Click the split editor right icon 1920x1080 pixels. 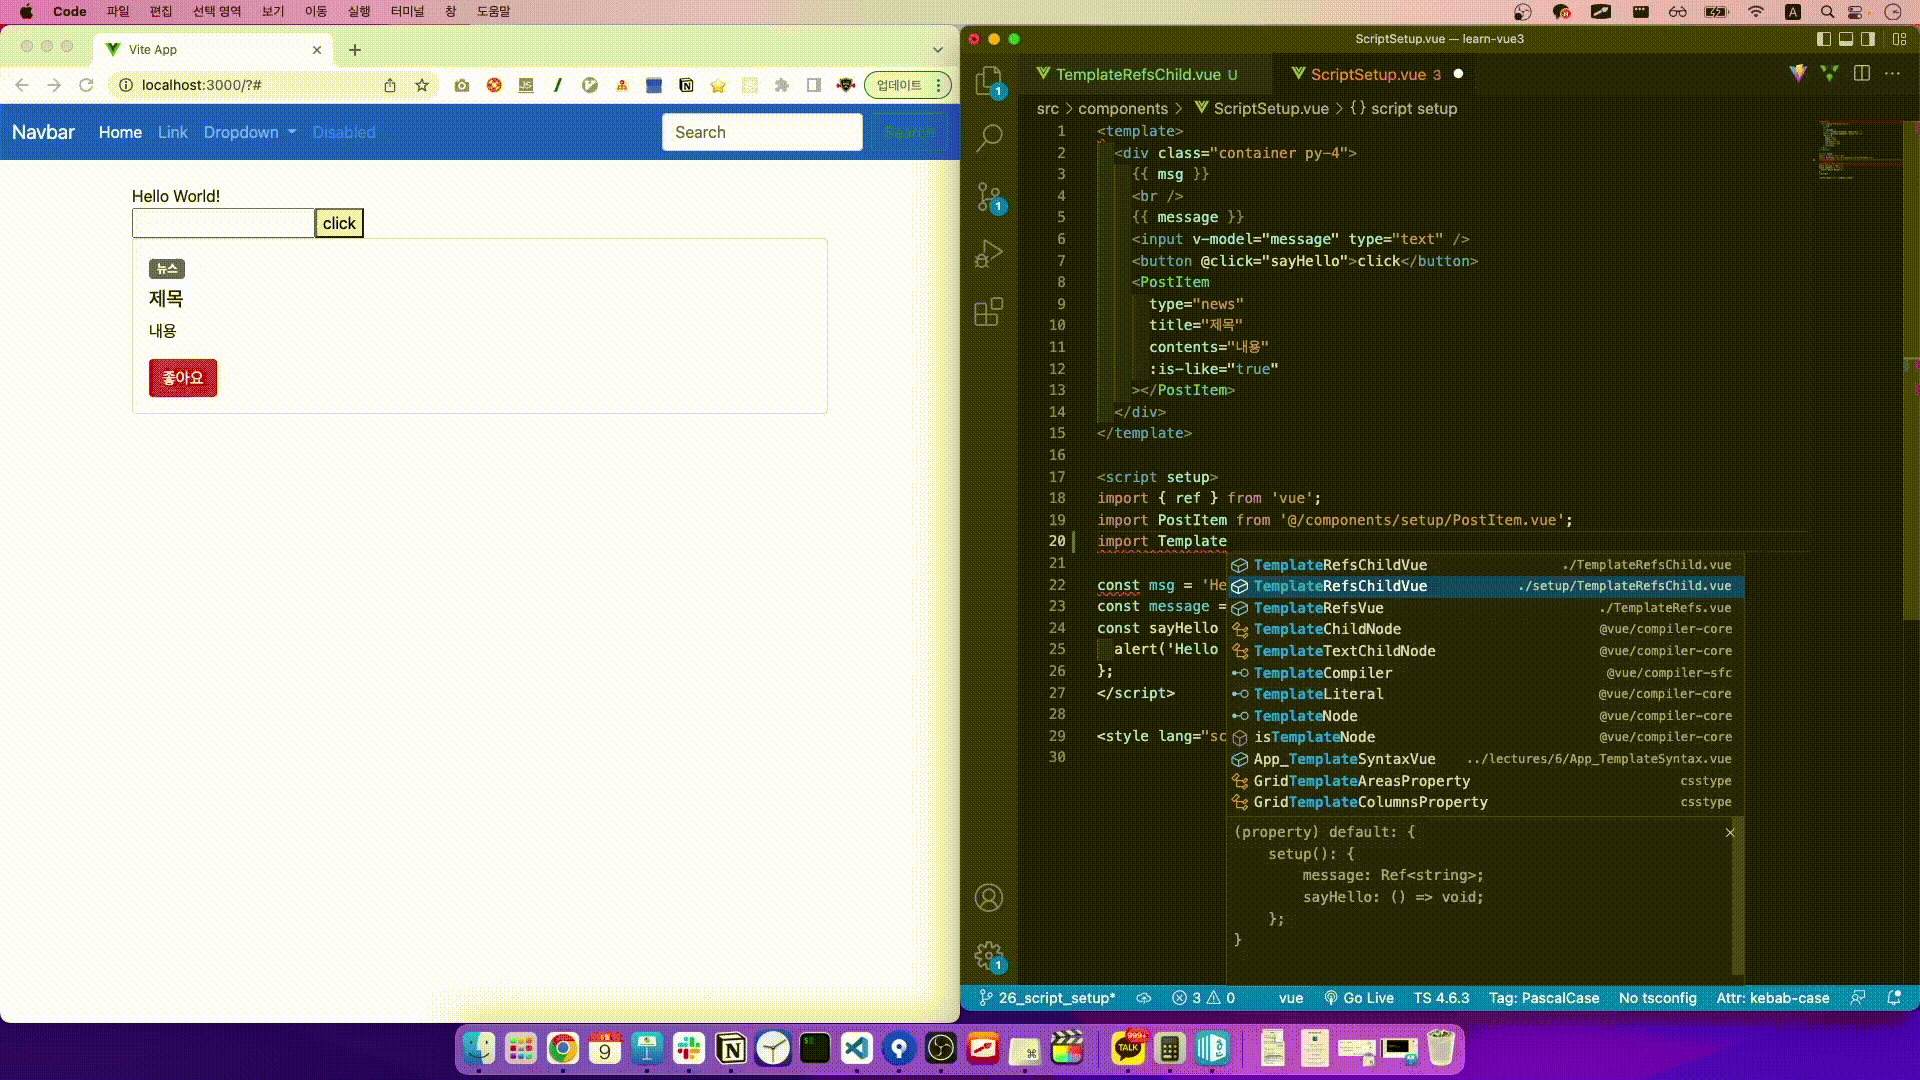[1862, 73]
